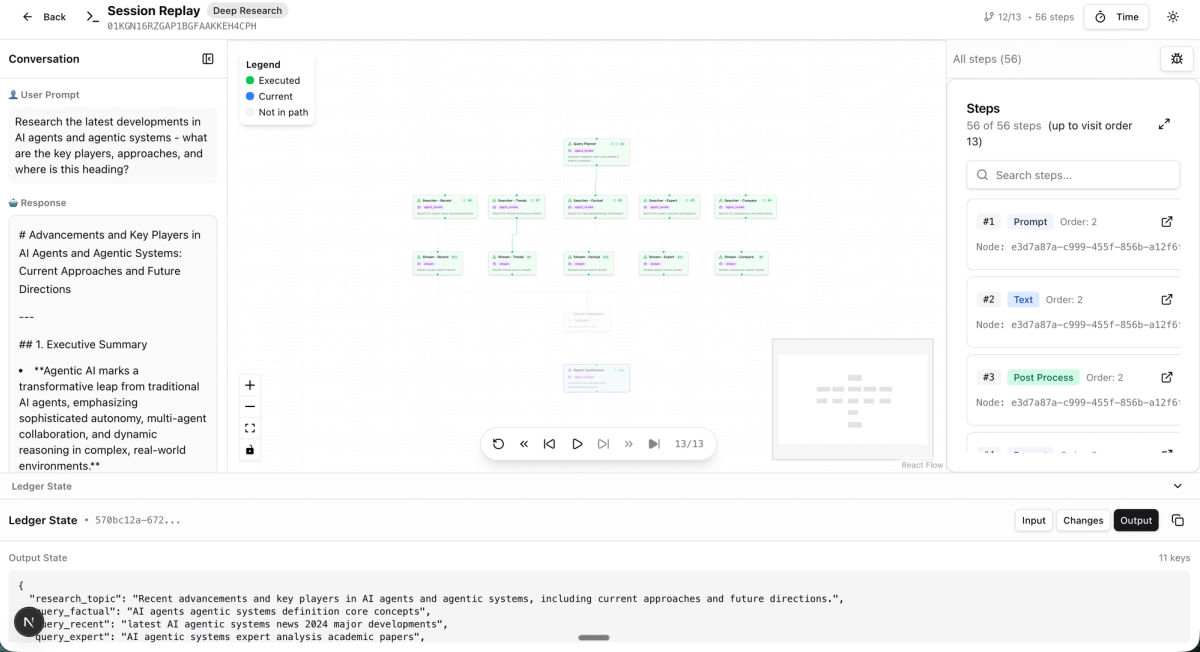The image size is (1200, 652).
Task: Zoom in on the flow canvas
Action: 250,385
